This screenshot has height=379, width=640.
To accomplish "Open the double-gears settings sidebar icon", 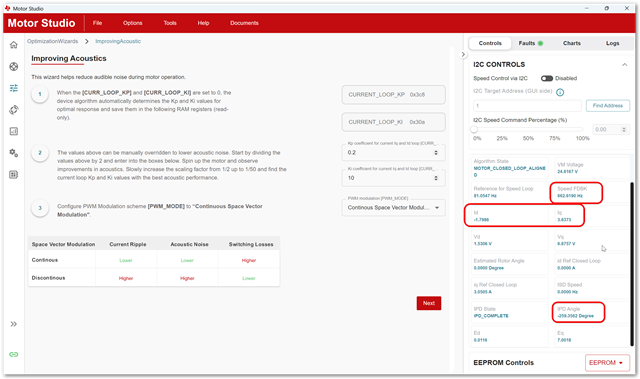I will pyautogui.click(x=14, y=153).
